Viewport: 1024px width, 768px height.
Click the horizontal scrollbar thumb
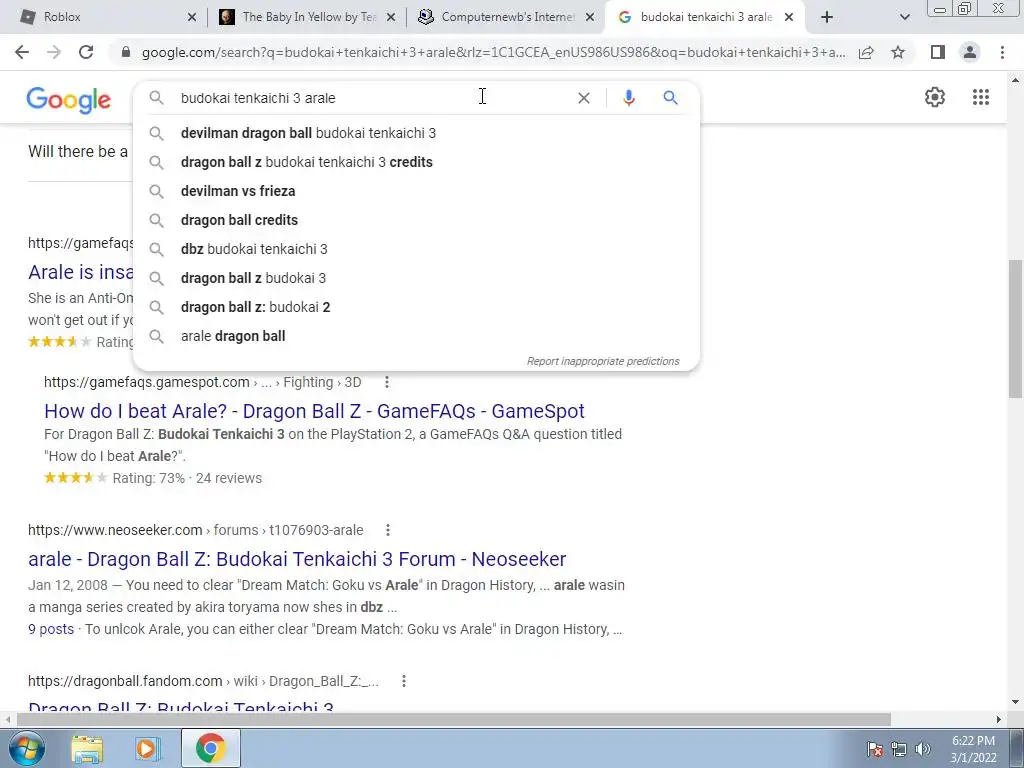coord(454,720)
